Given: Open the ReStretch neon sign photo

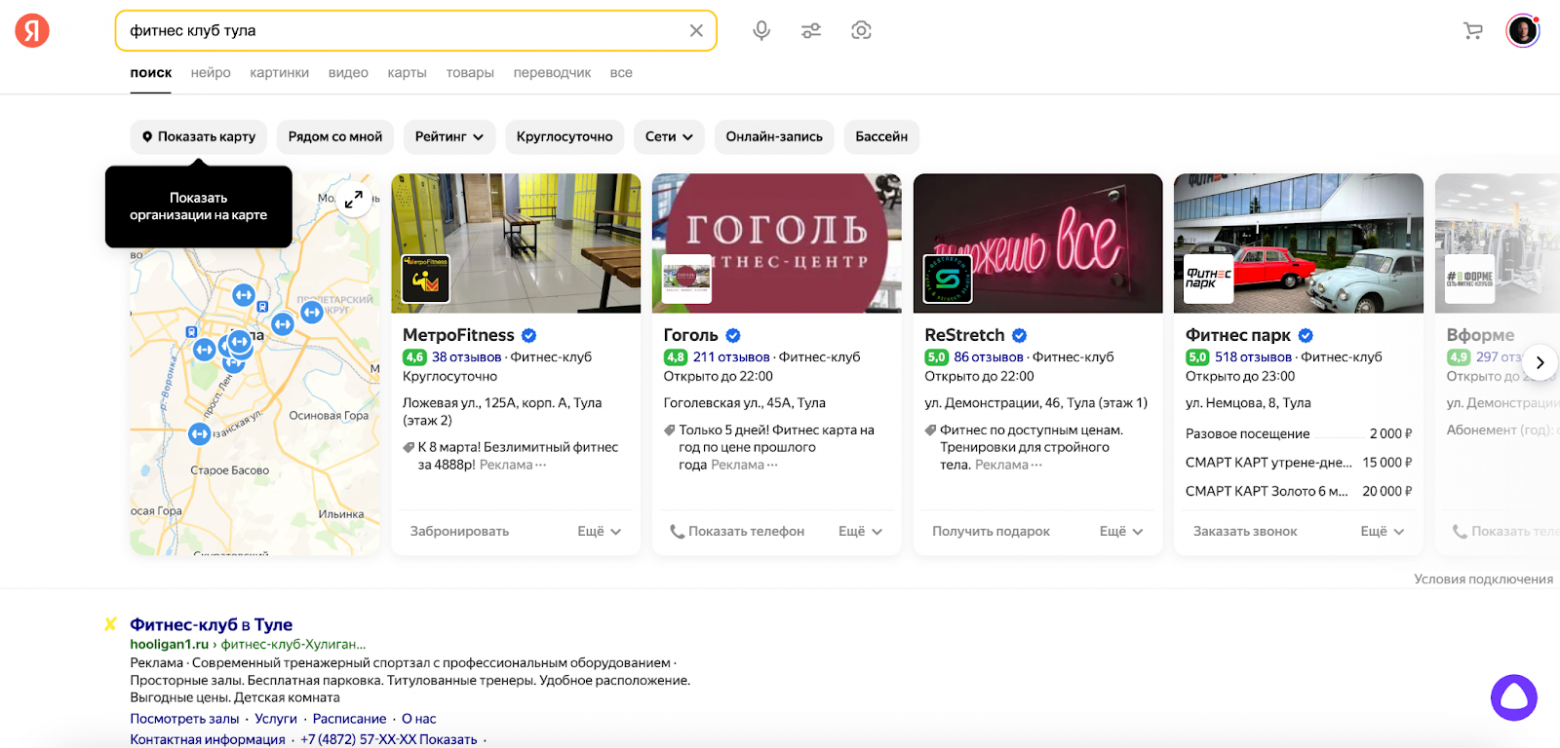Looking at the screenshot, I should pyautogui.click(x=1038, y=243).
